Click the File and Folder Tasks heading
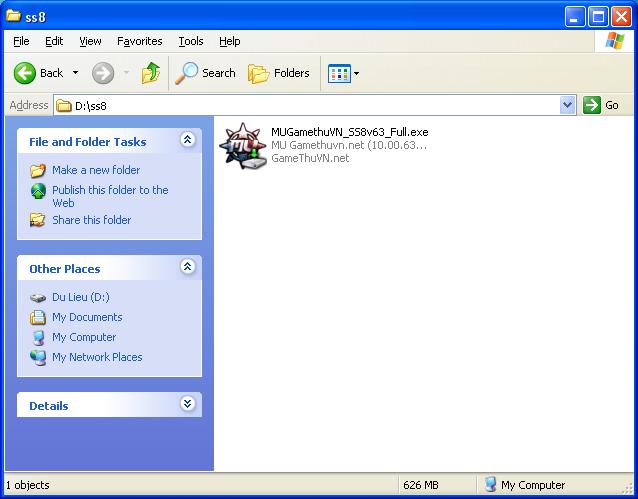The image size is (638, 499). pos(88,142)
